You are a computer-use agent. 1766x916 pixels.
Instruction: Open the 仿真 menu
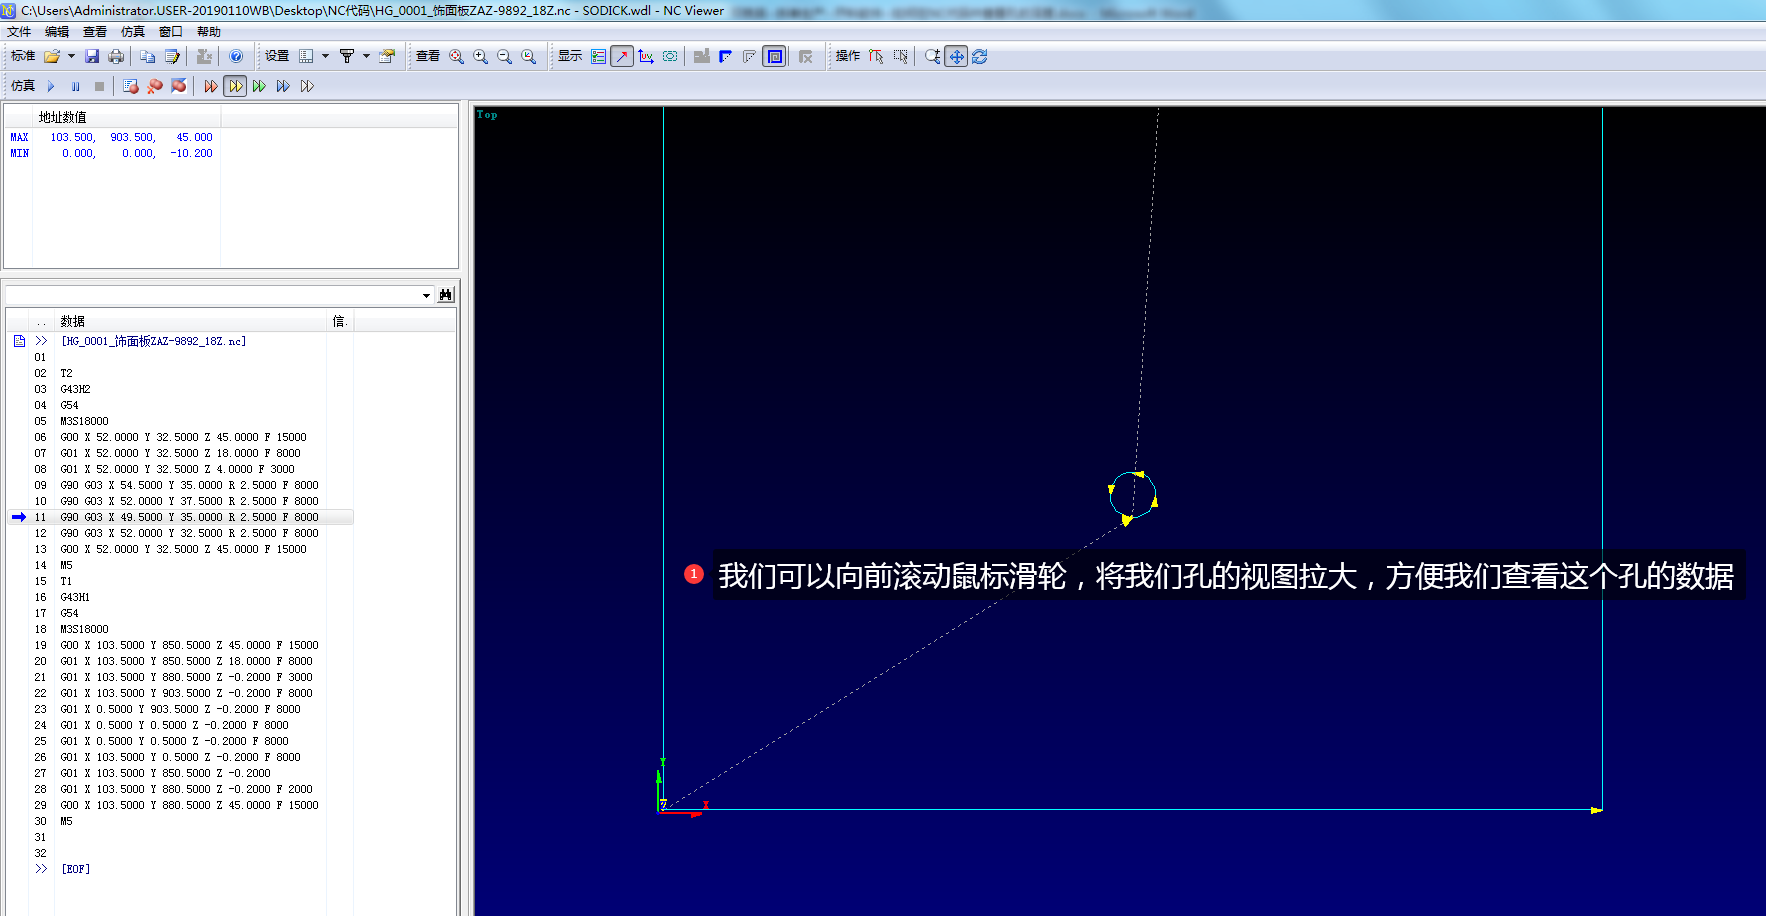(x=133, y=32)
